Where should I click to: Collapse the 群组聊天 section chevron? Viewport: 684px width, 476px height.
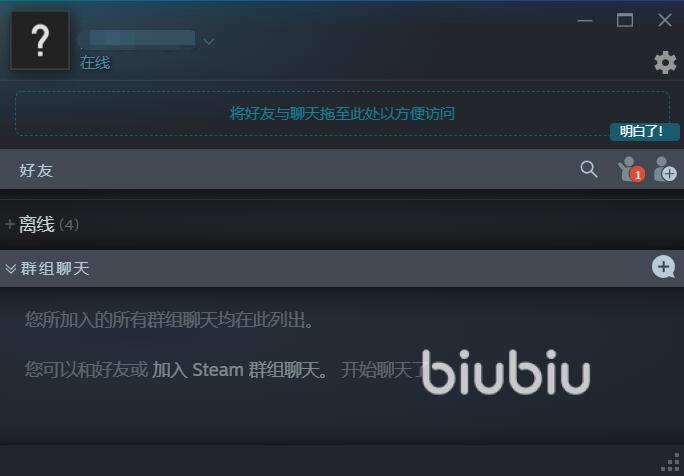pos(10,268)
